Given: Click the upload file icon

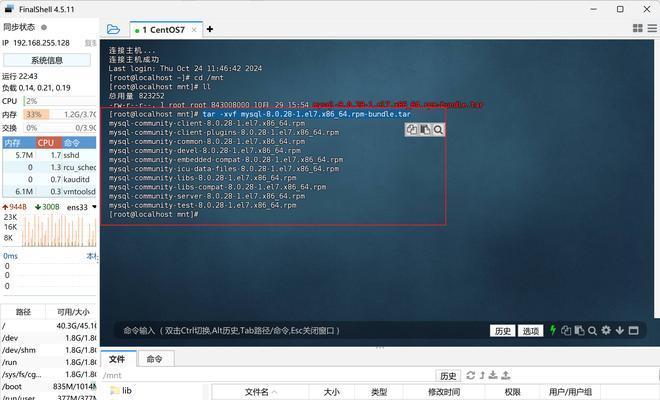Looking at the screenshot, I should [x=506, y=375].
